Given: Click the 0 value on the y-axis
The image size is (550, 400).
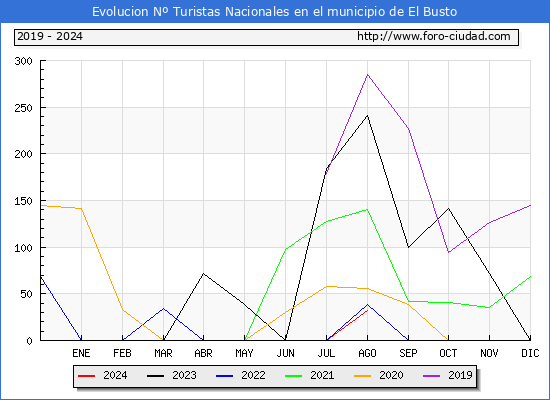Looking at the screenshot, I should (29, 341).
